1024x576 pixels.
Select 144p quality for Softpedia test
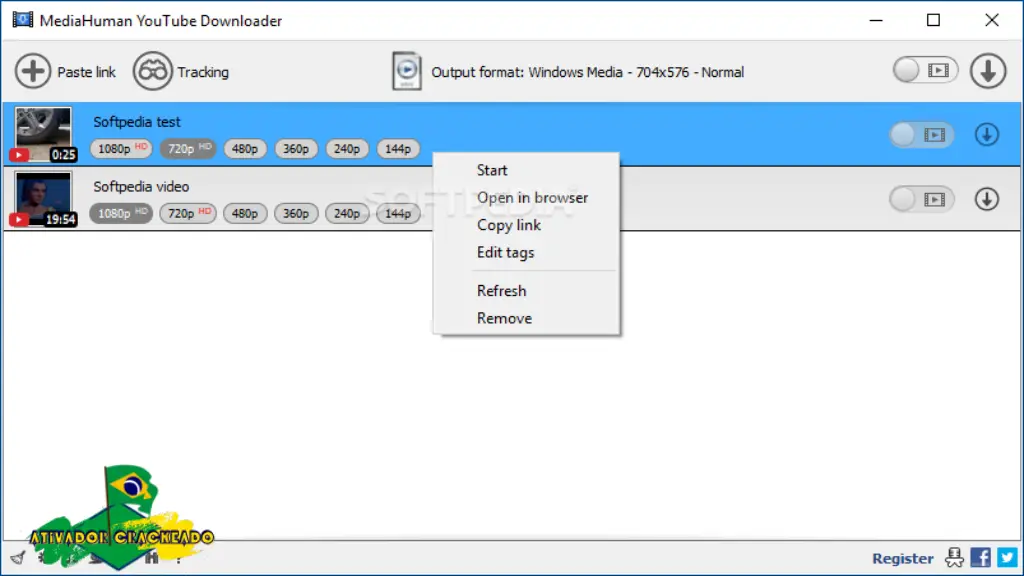(398, 149)
